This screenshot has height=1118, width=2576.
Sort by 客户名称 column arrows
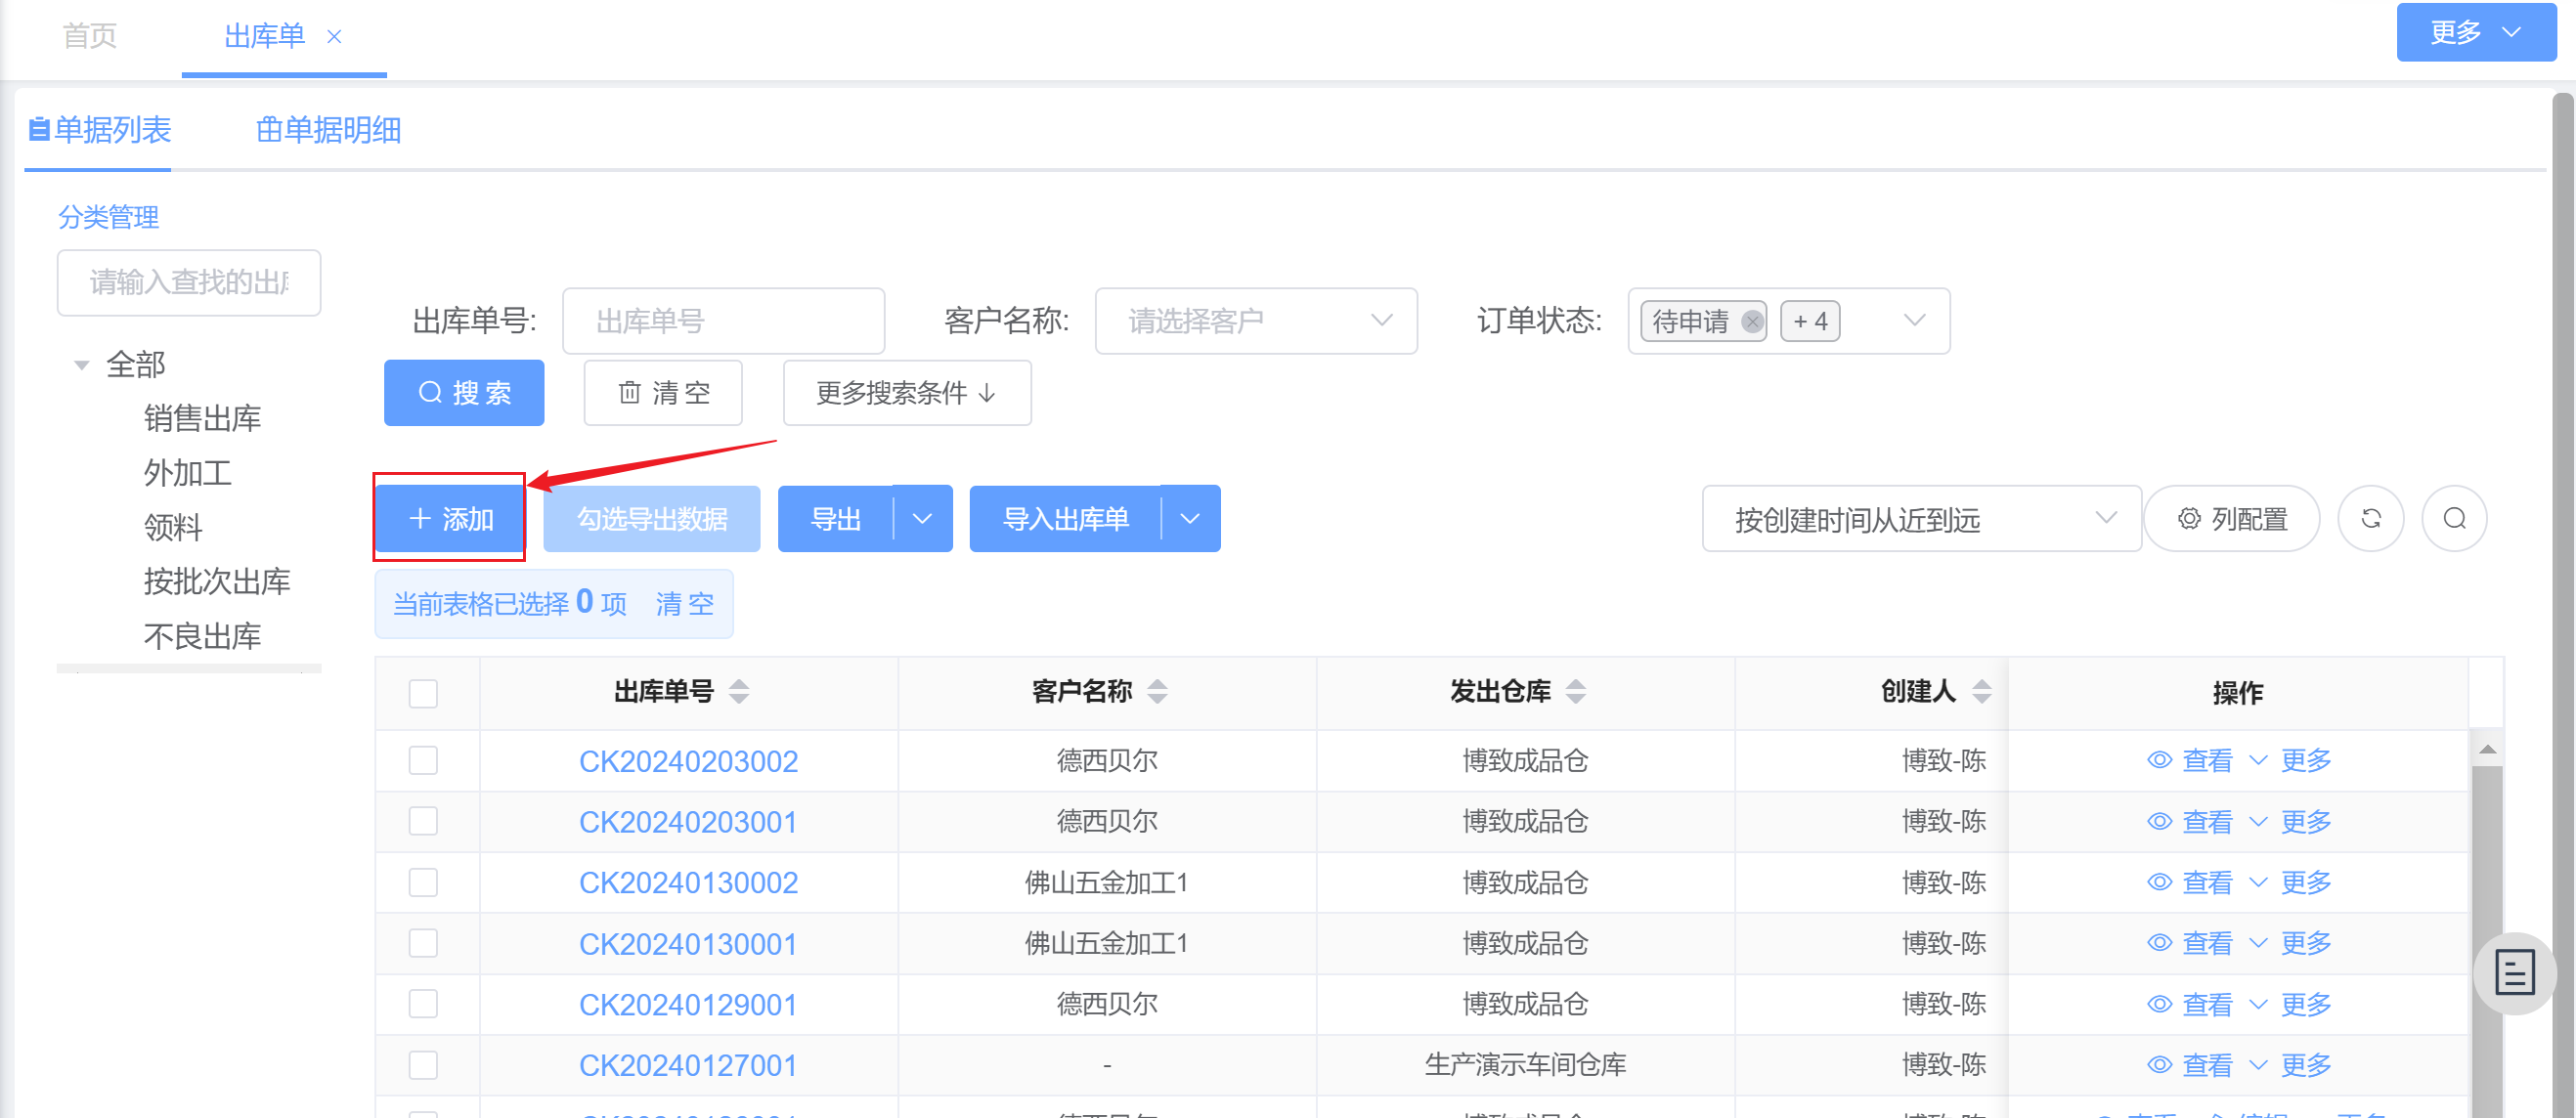tap(1157, 691)
